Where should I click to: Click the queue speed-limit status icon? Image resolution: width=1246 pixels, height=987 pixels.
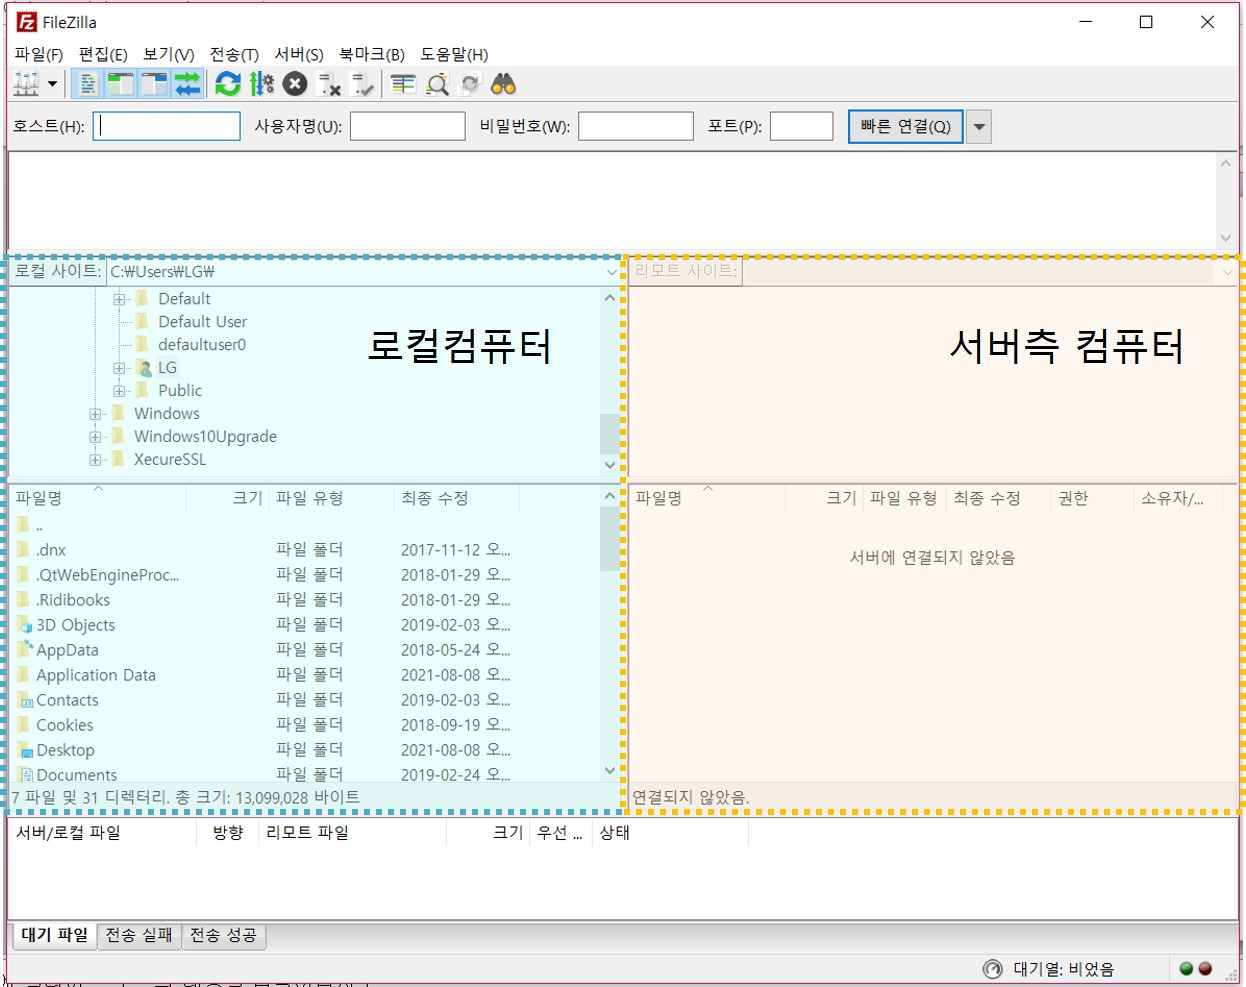(992, 969)
